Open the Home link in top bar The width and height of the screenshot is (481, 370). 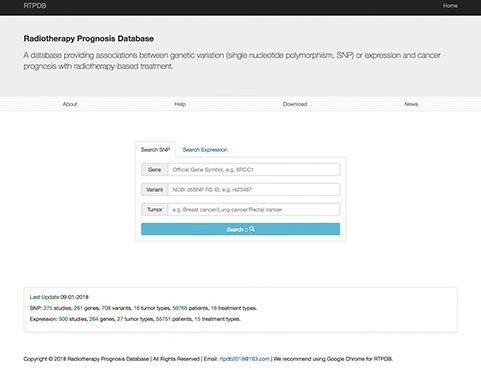tap(450, 6)
